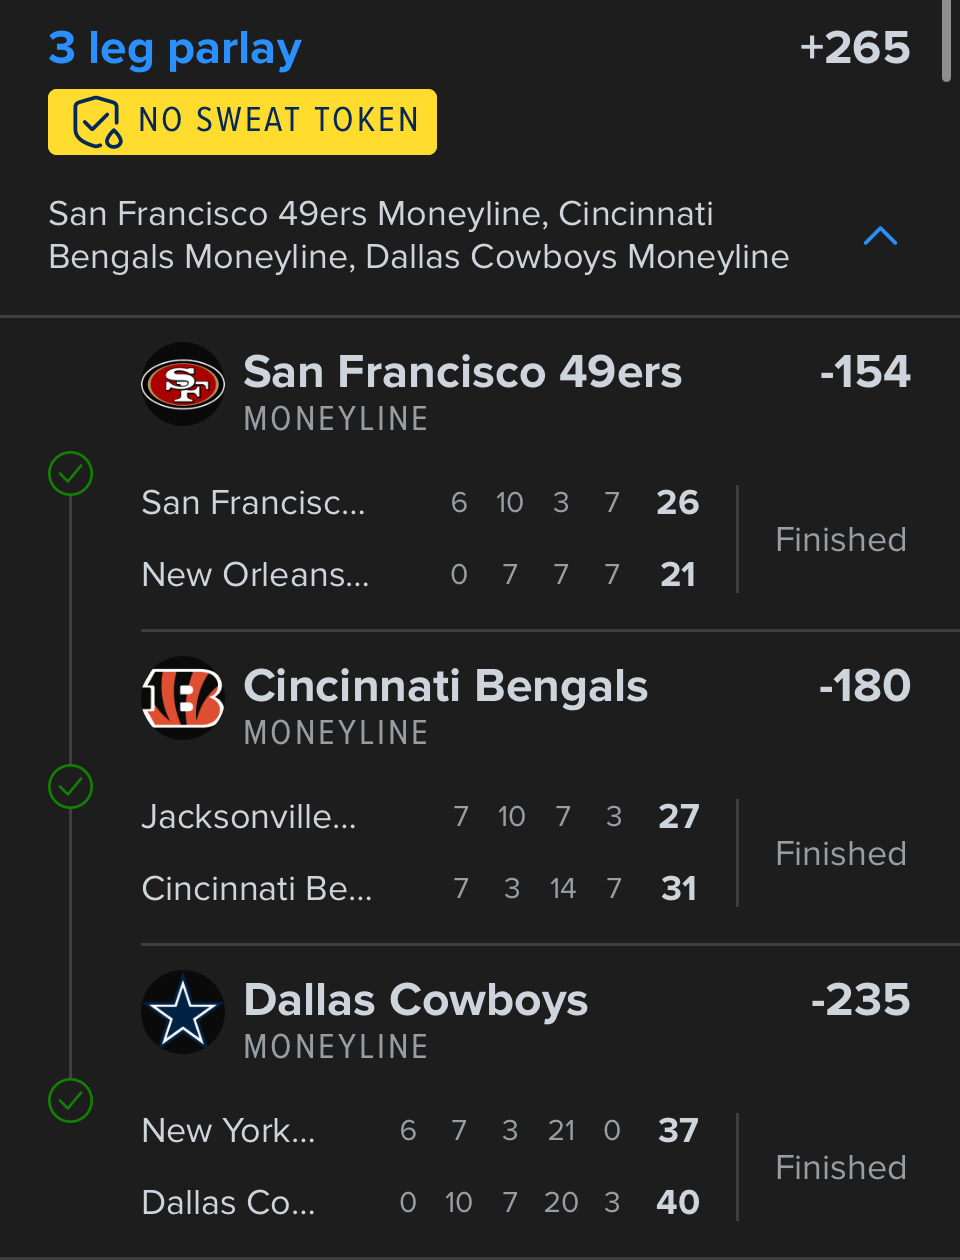Click green checkmark beside Cowboys leg
The width and height of the screenshot is (960, 1260).
point(70,1101)
